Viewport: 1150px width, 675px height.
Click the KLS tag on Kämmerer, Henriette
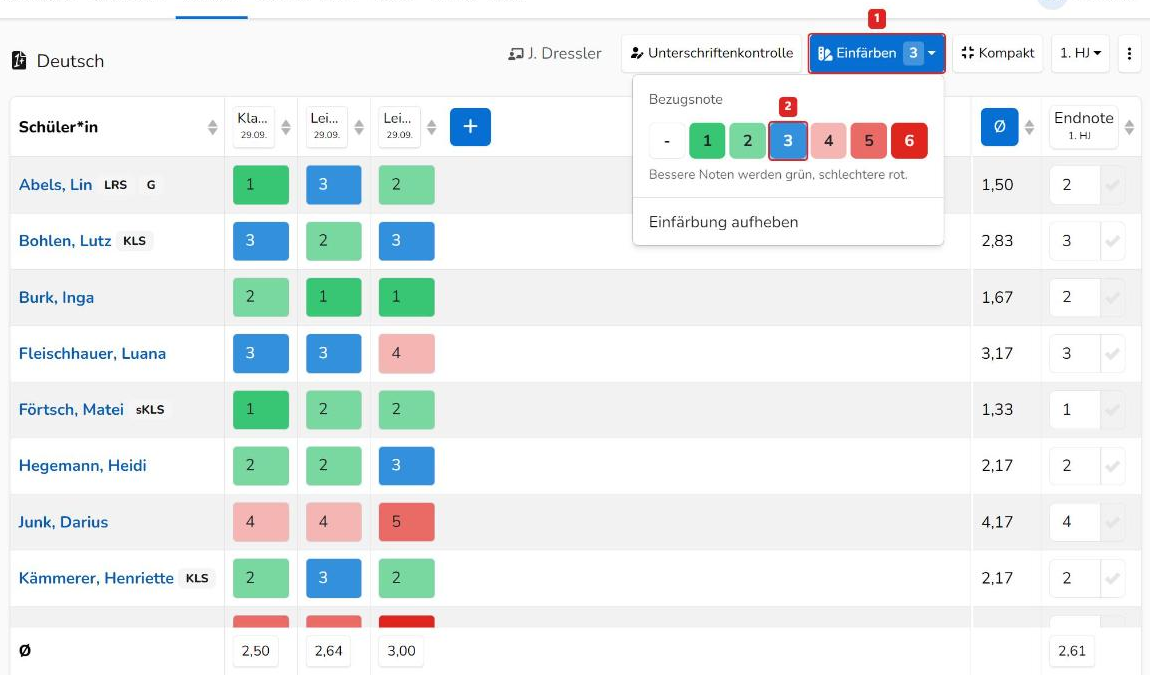click(197, 578)
